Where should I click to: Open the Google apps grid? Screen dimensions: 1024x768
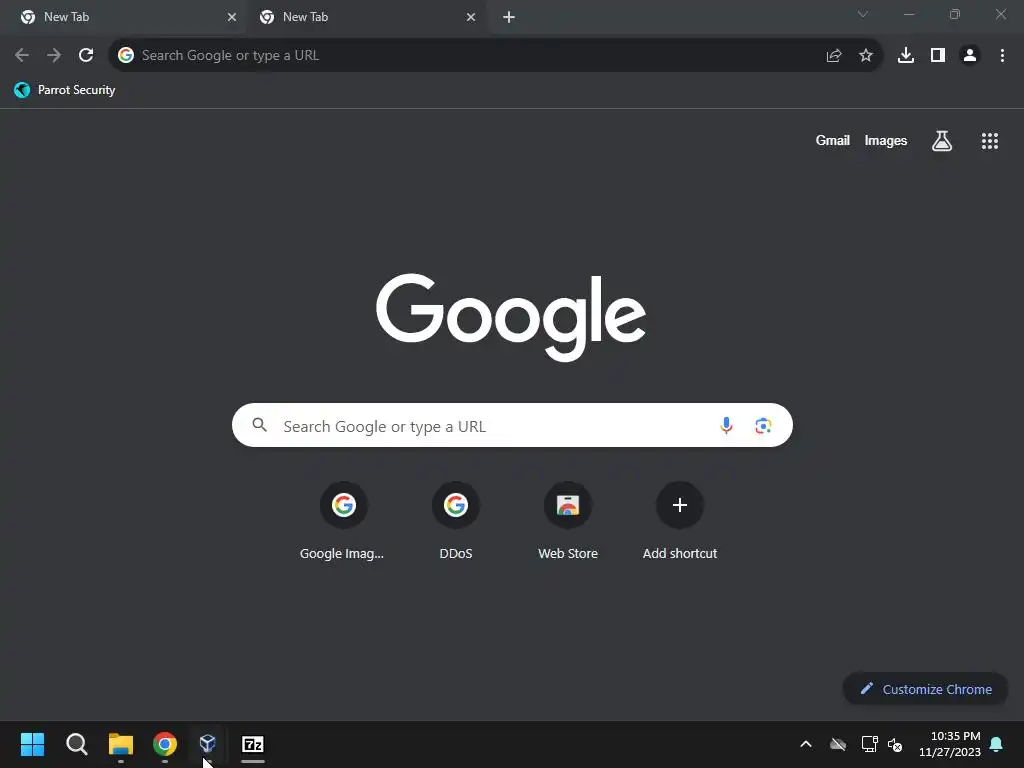990,141
